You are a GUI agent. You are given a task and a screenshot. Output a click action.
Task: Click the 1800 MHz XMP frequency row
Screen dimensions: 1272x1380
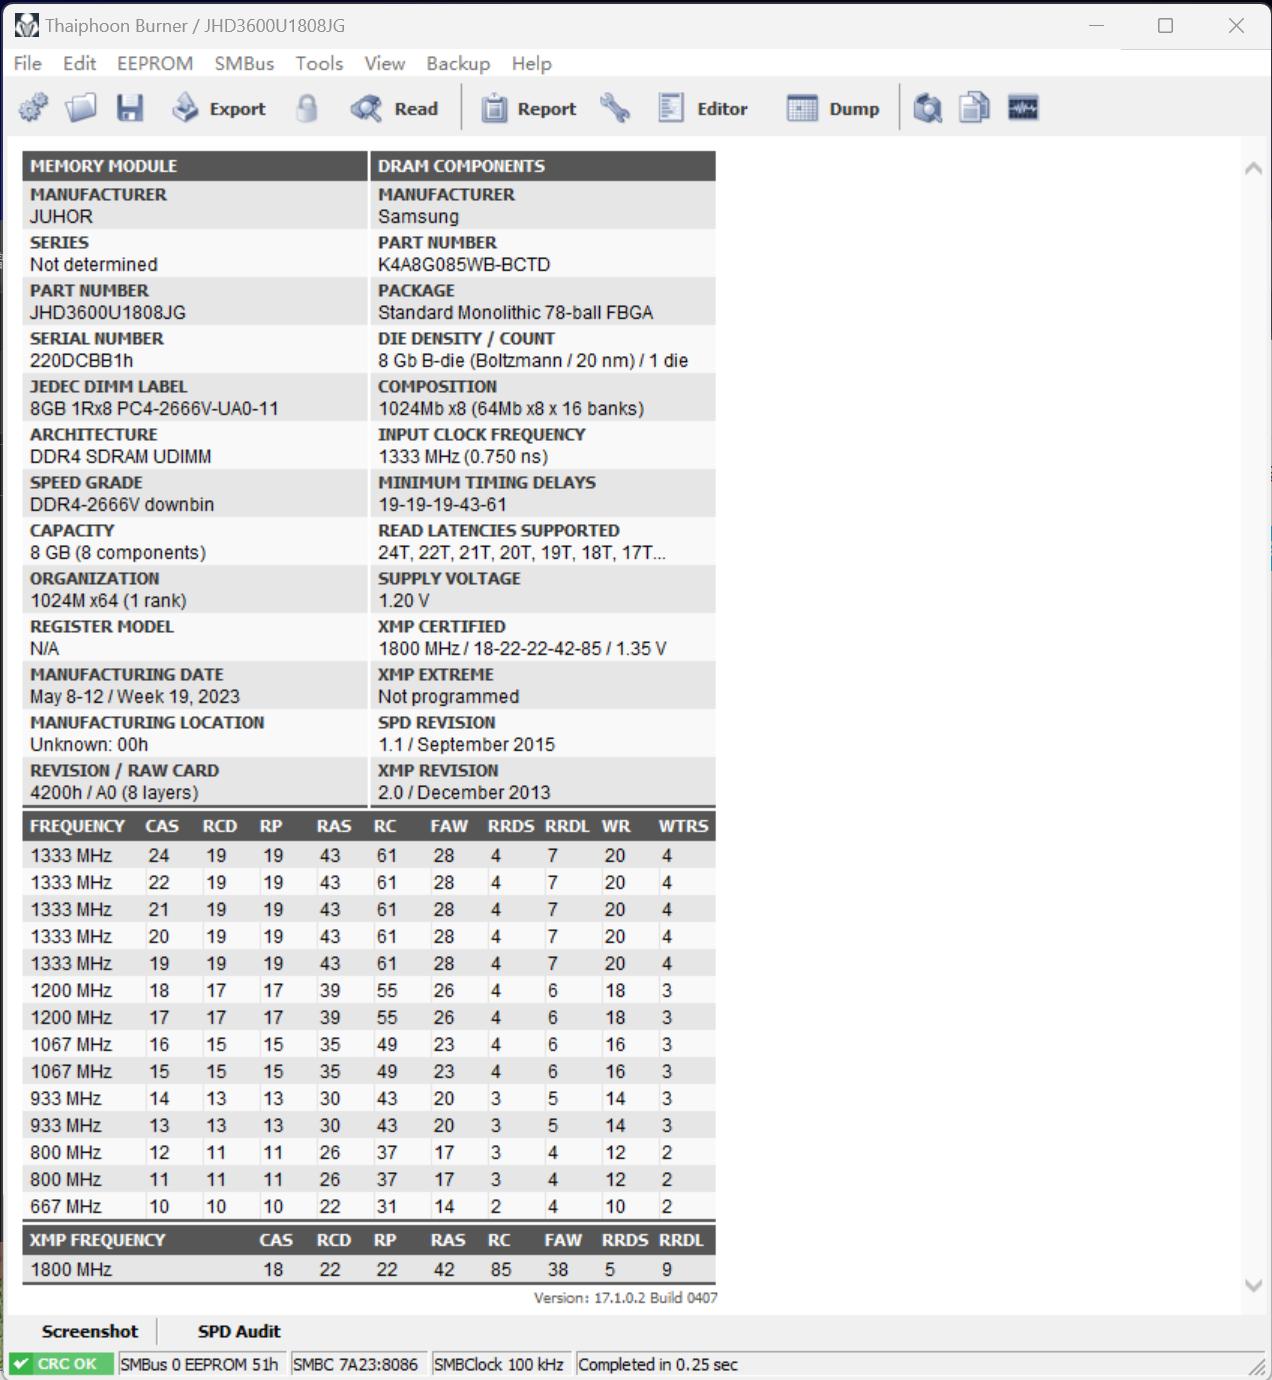369,1269
